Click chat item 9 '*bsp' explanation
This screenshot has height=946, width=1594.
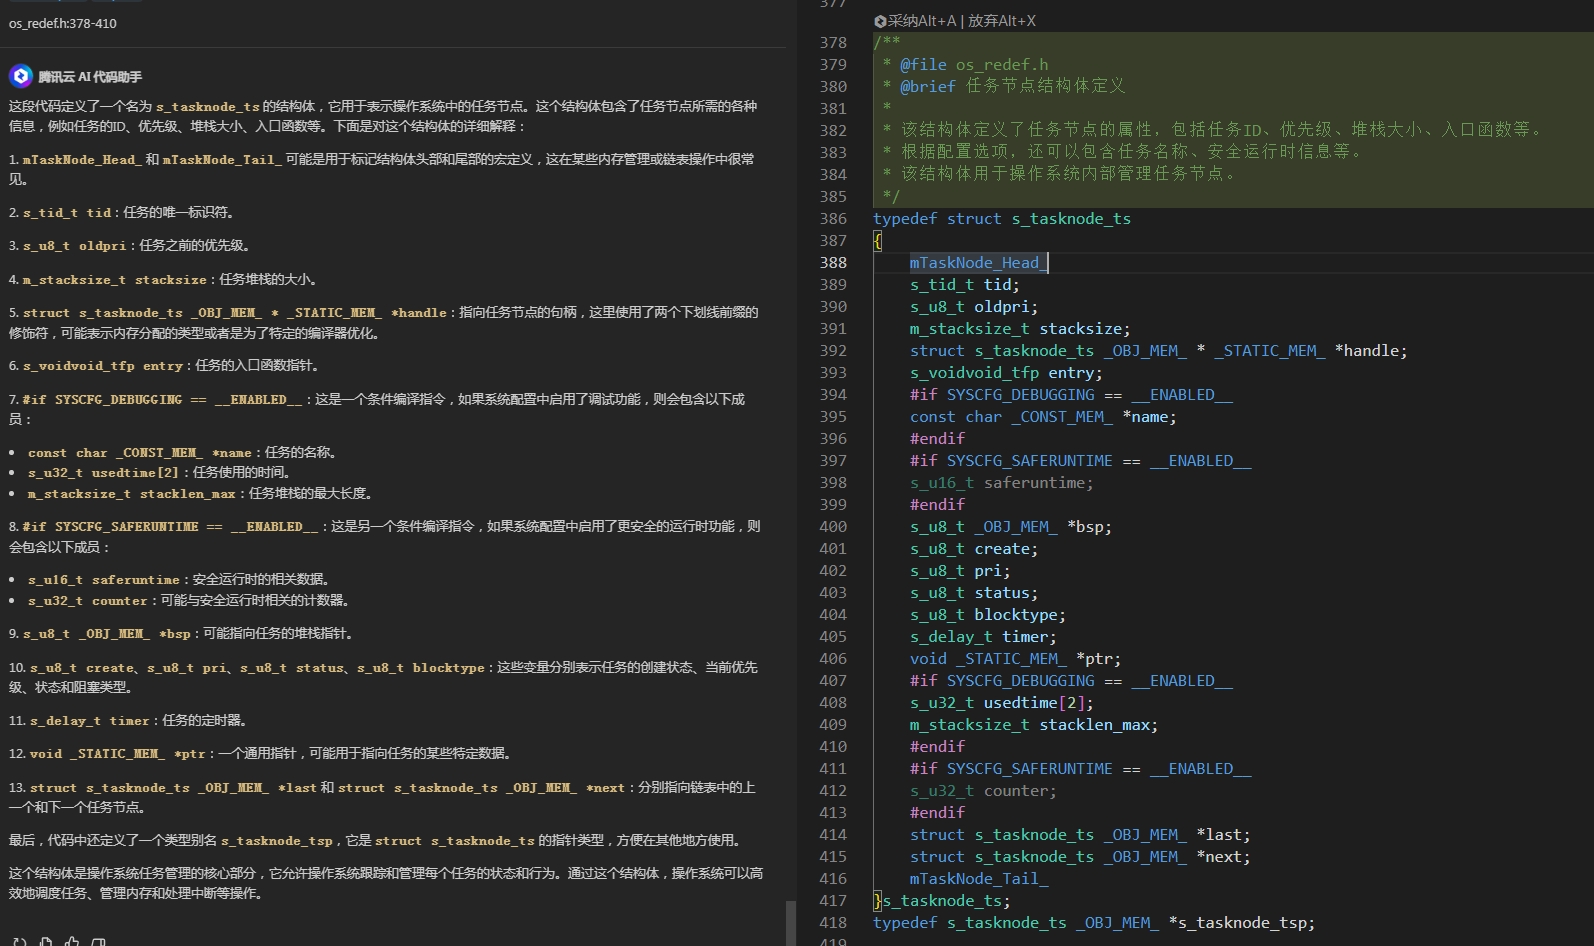click(x=181, y=633)
